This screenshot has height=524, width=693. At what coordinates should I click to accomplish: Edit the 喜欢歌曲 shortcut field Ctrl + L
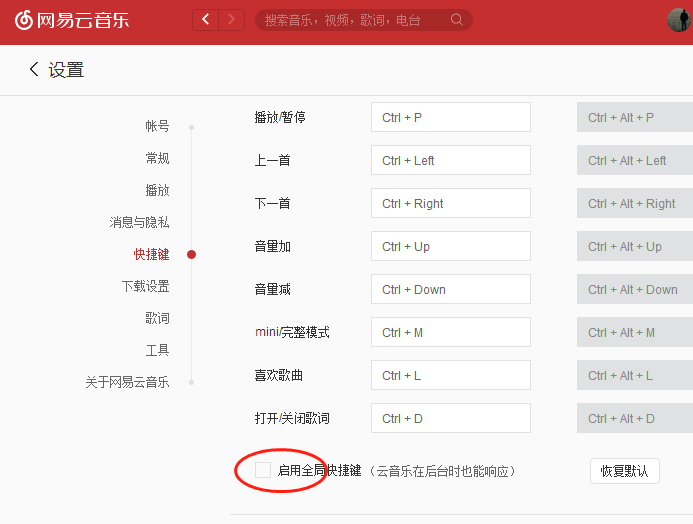(451, 375)
